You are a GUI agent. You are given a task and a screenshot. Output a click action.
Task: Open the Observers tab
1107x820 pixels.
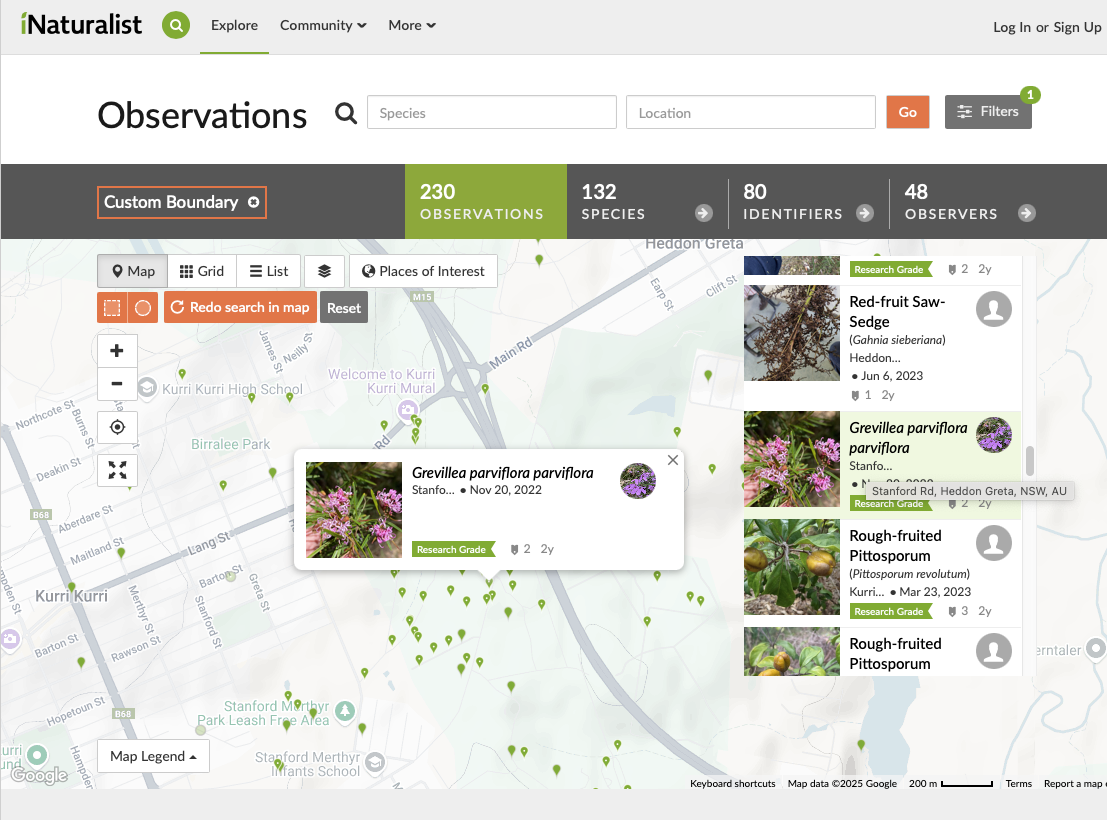pos(969,202)
